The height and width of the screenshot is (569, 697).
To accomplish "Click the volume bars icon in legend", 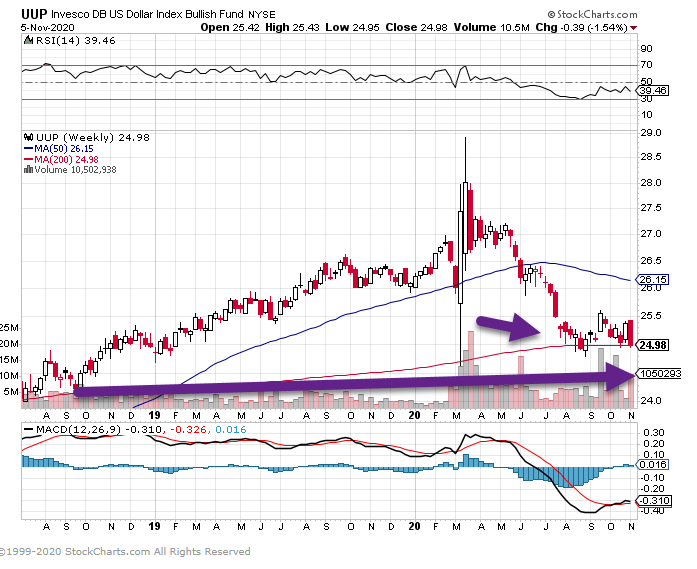I will point(28,169).
